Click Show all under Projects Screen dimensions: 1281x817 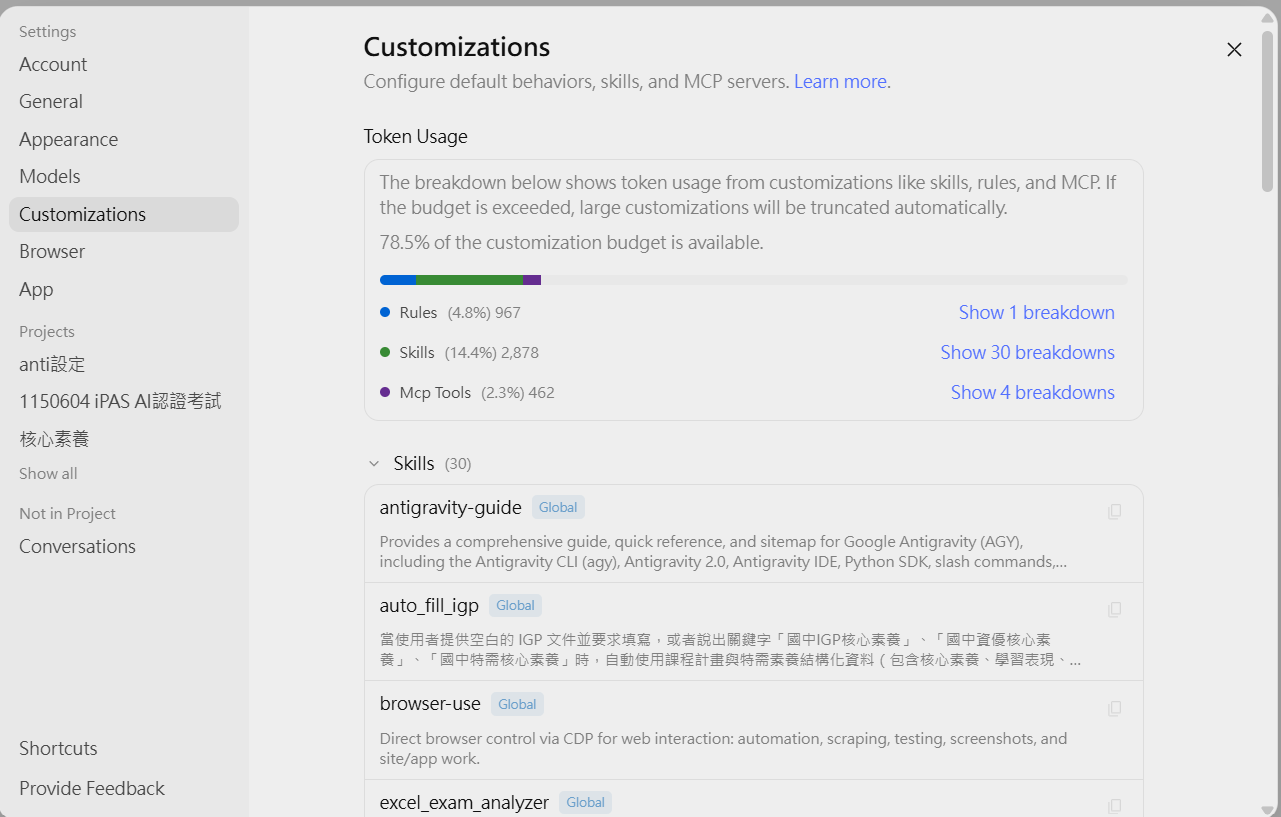pos(48,473)
